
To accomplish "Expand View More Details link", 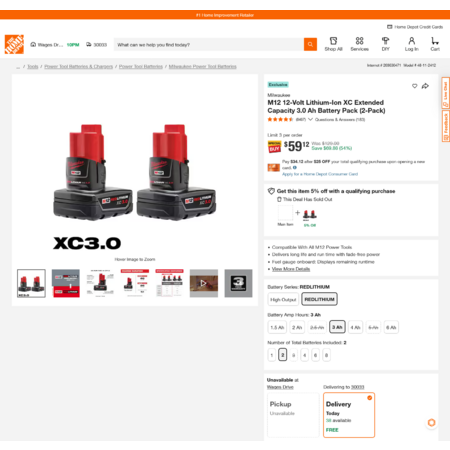I will click(x=291, y=269).
